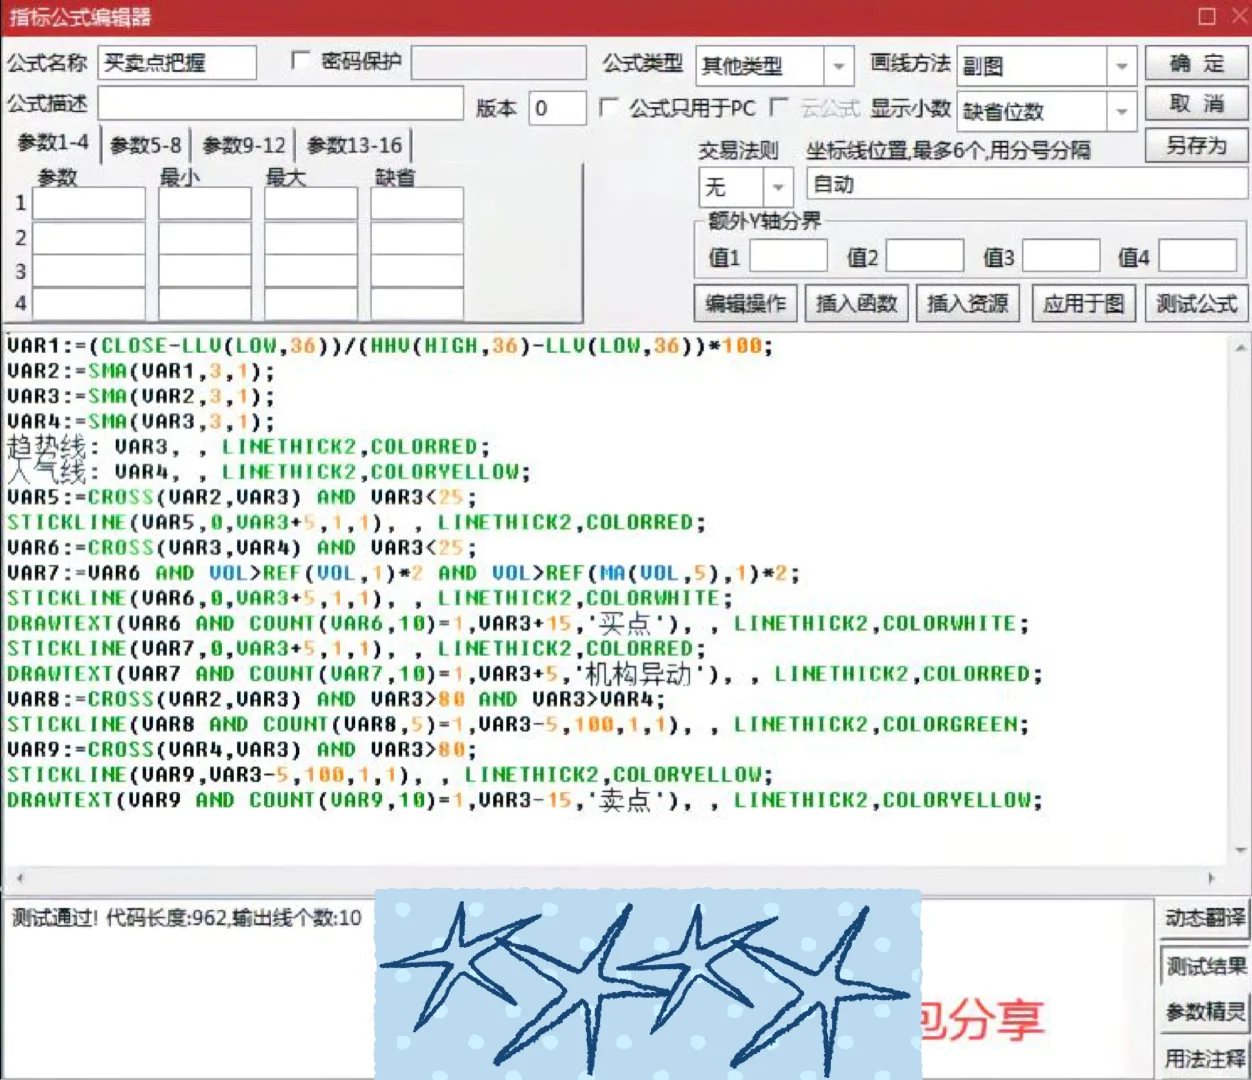Click the 公式名称 field containing 买卖点把握
The height and width of the screenshot is (1080, 1252).
180,62
